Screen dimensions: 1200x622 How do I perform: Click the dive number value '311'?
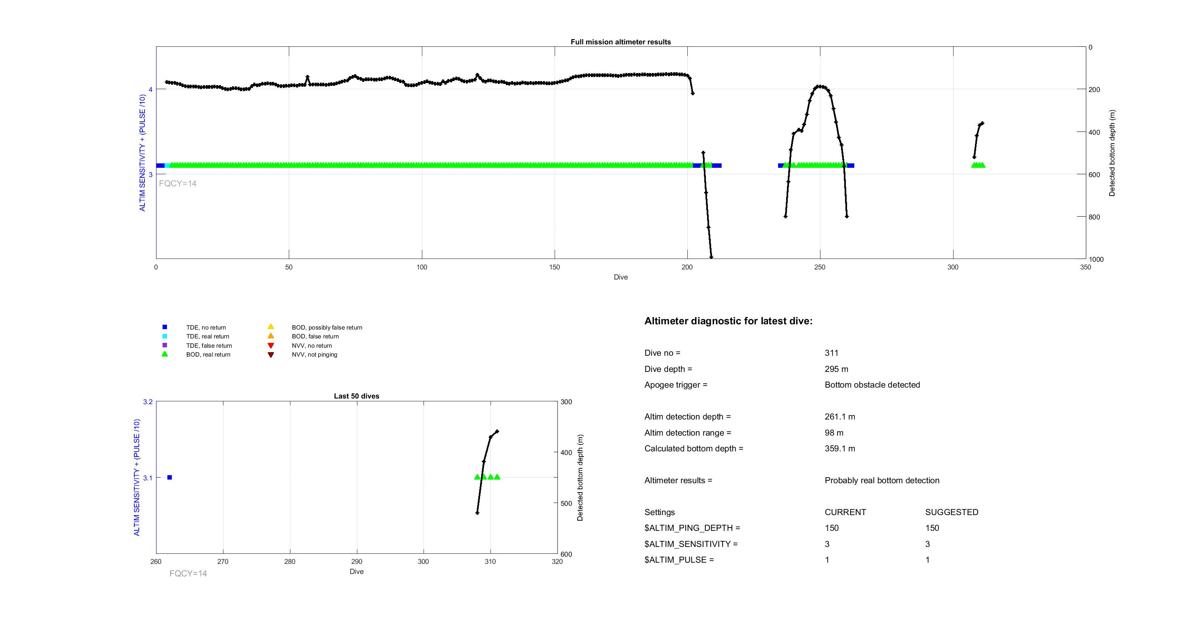click(x=832, y=353)
